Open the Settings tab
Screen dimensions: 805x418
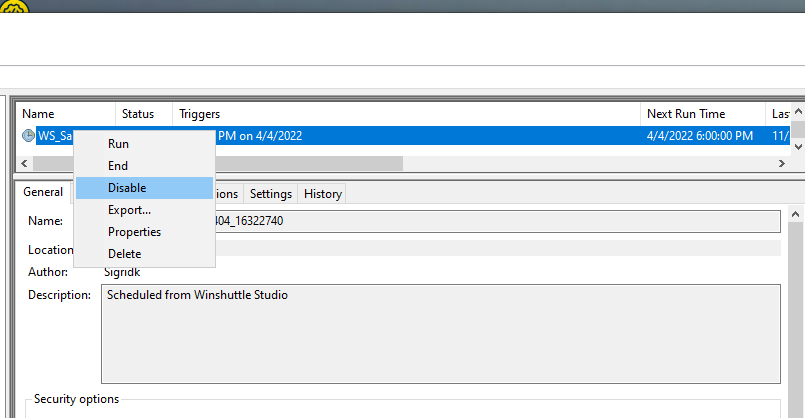click(271, 194)
